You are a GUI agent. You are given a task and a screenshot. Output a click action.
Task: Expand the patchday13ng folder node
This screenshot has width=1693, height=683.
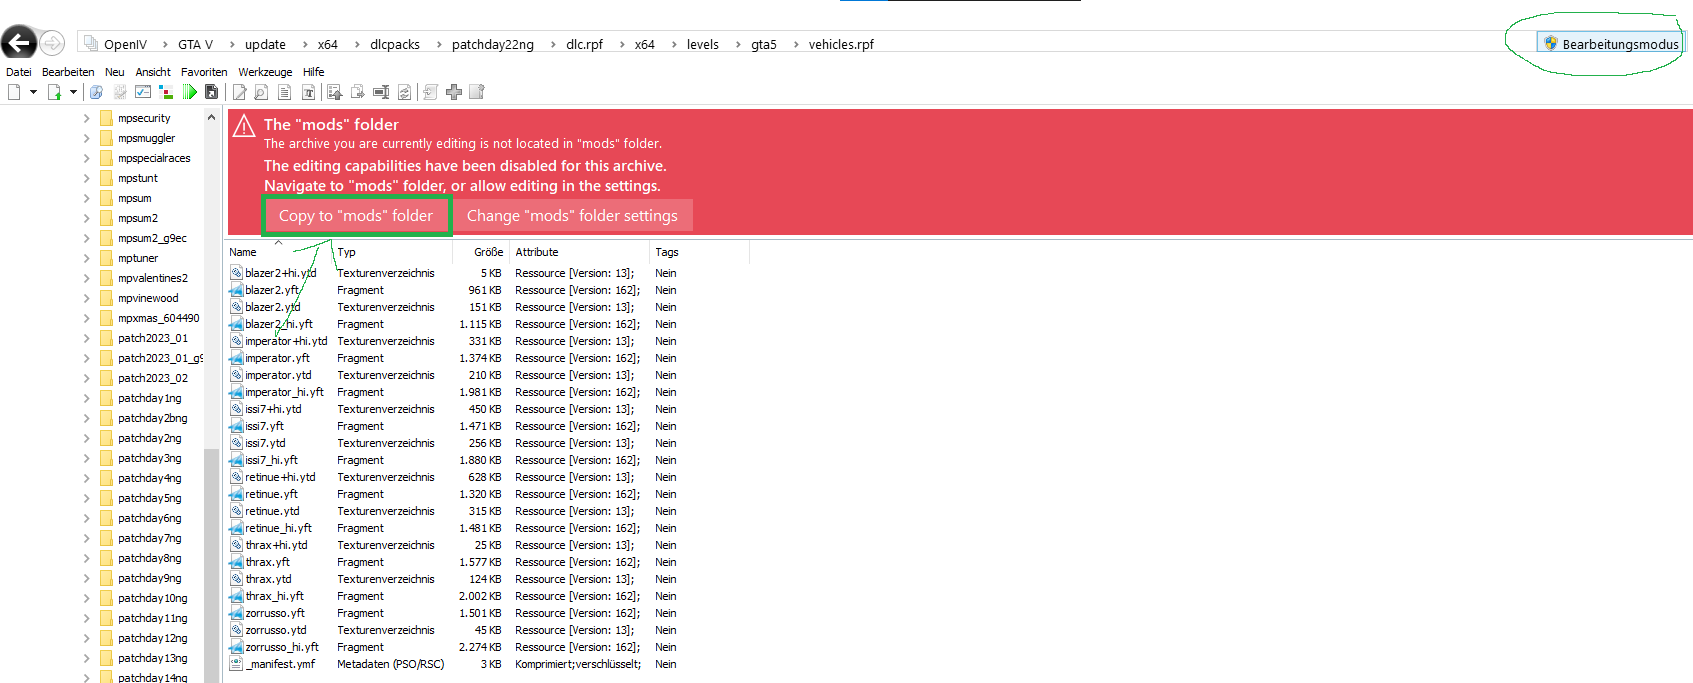(86, 658)
